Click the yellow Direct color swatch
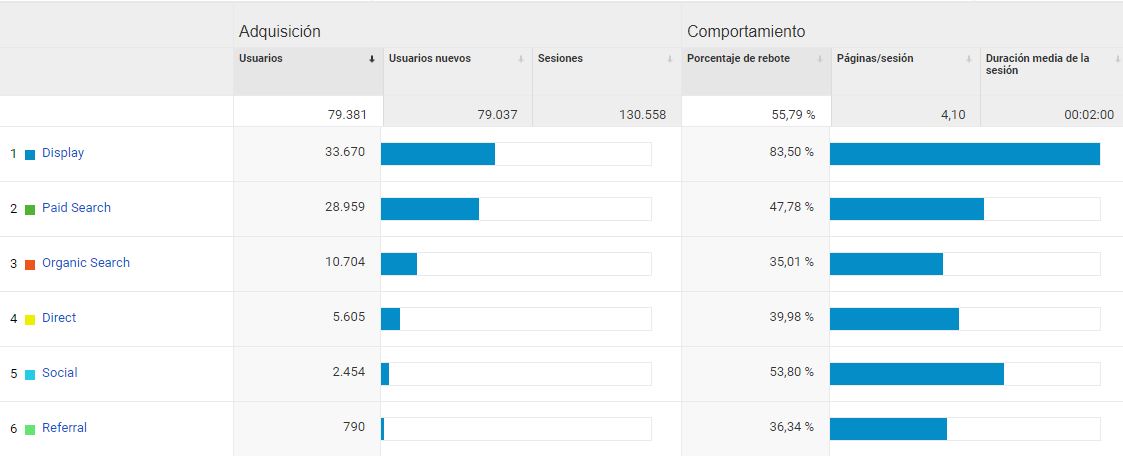This screenshot has width=1123, height=456. click(x=30, y=319)
